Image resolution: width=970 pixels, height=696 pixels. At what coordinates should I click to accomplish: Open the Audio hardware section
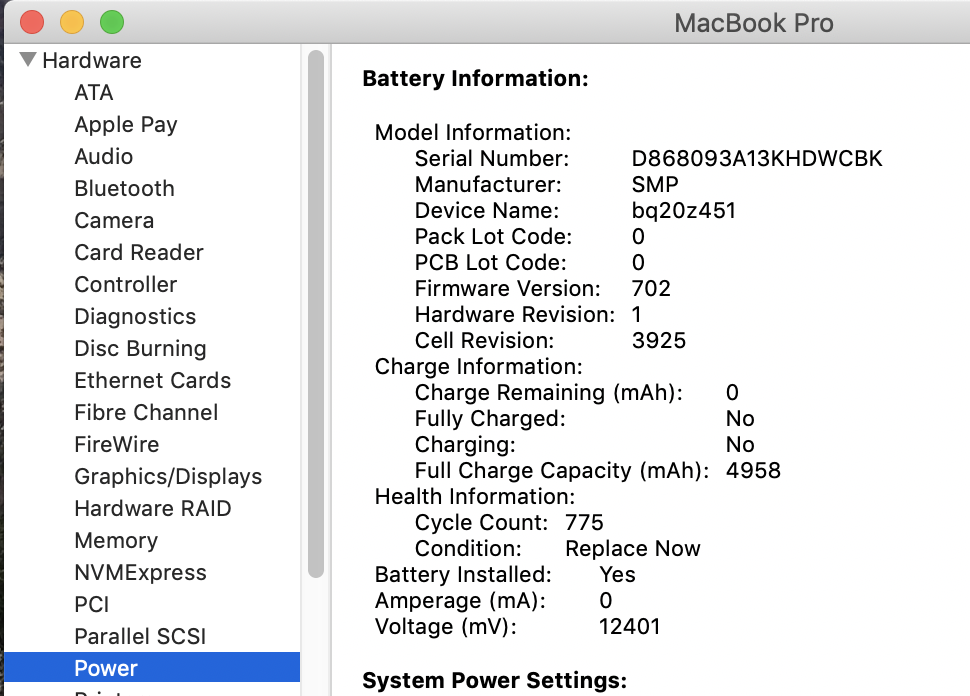[x=103, y=157]
